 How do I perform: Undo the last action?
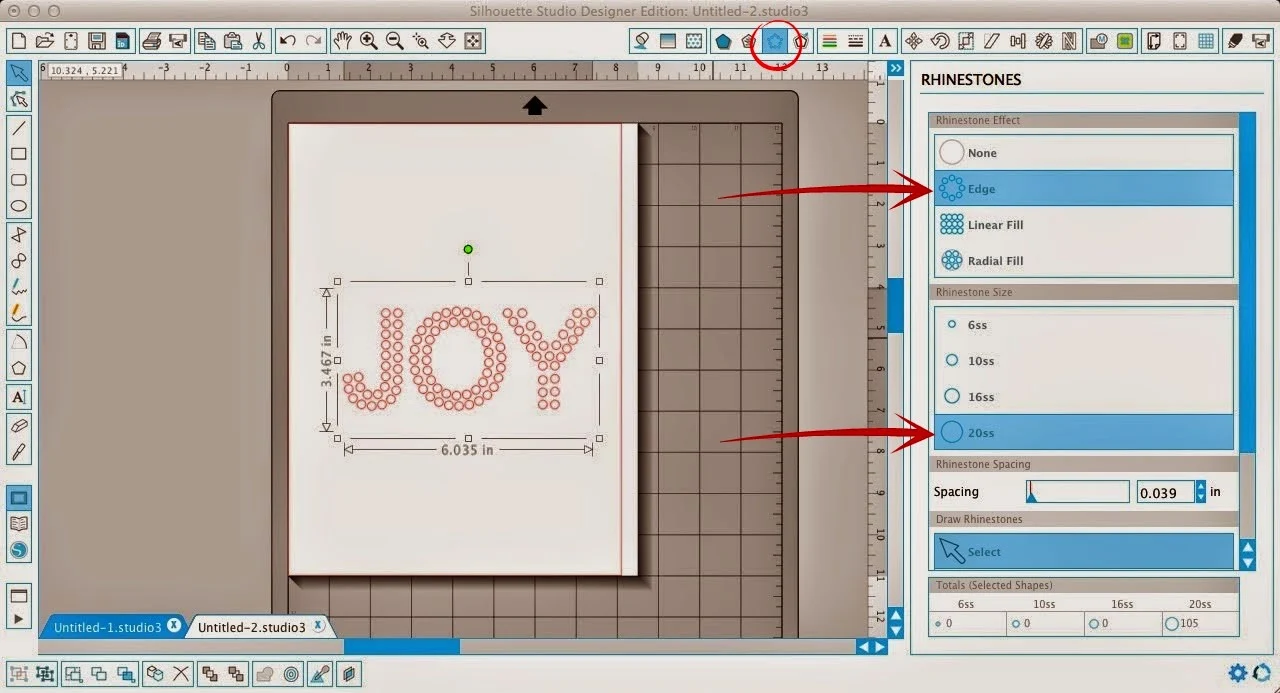pyautogui.click(x=288, y=41)
